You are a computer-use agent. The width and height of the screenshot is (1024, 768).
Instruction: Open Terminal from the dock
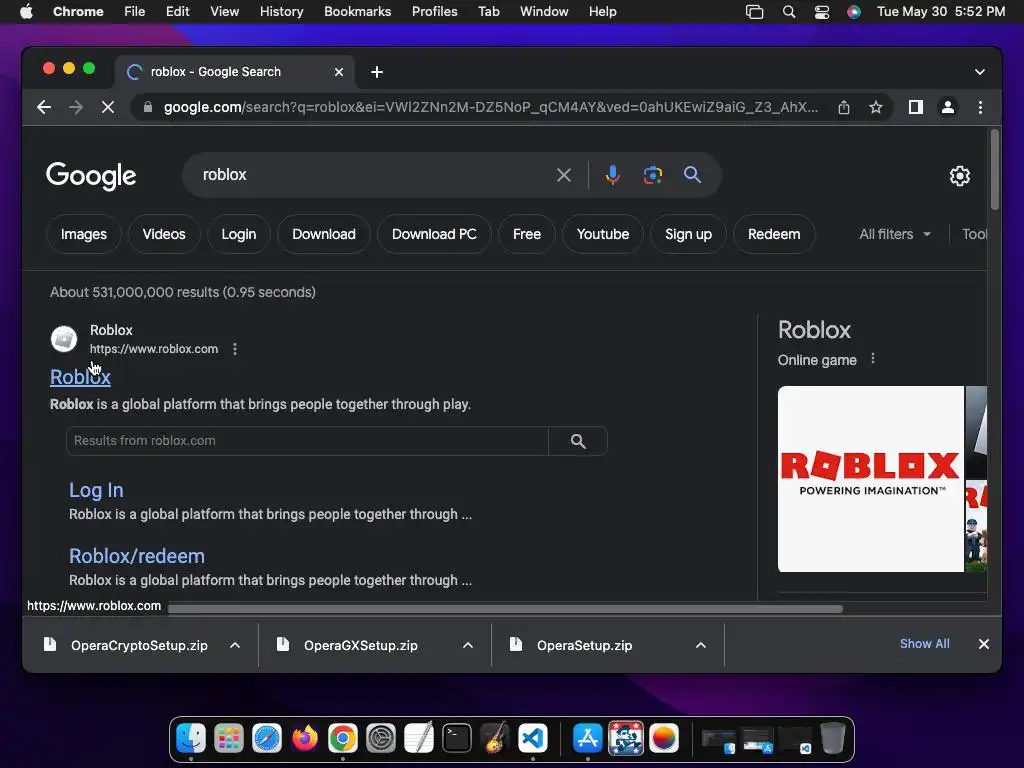pos(456,739)
